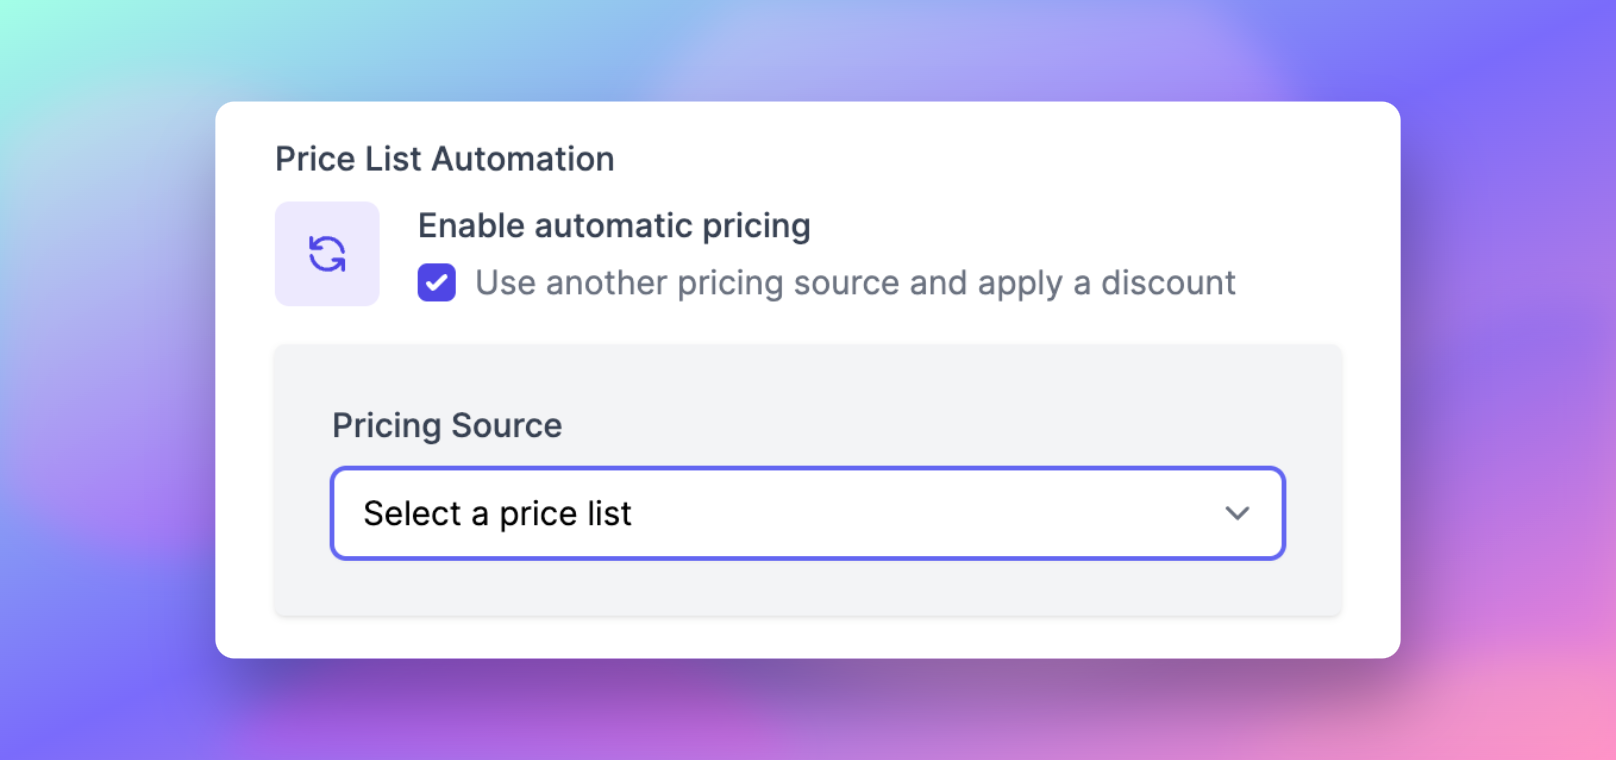Expand the price list selector arrow
The height and width of the screenshot is (760, 1616).
(x=1237, y=513)
